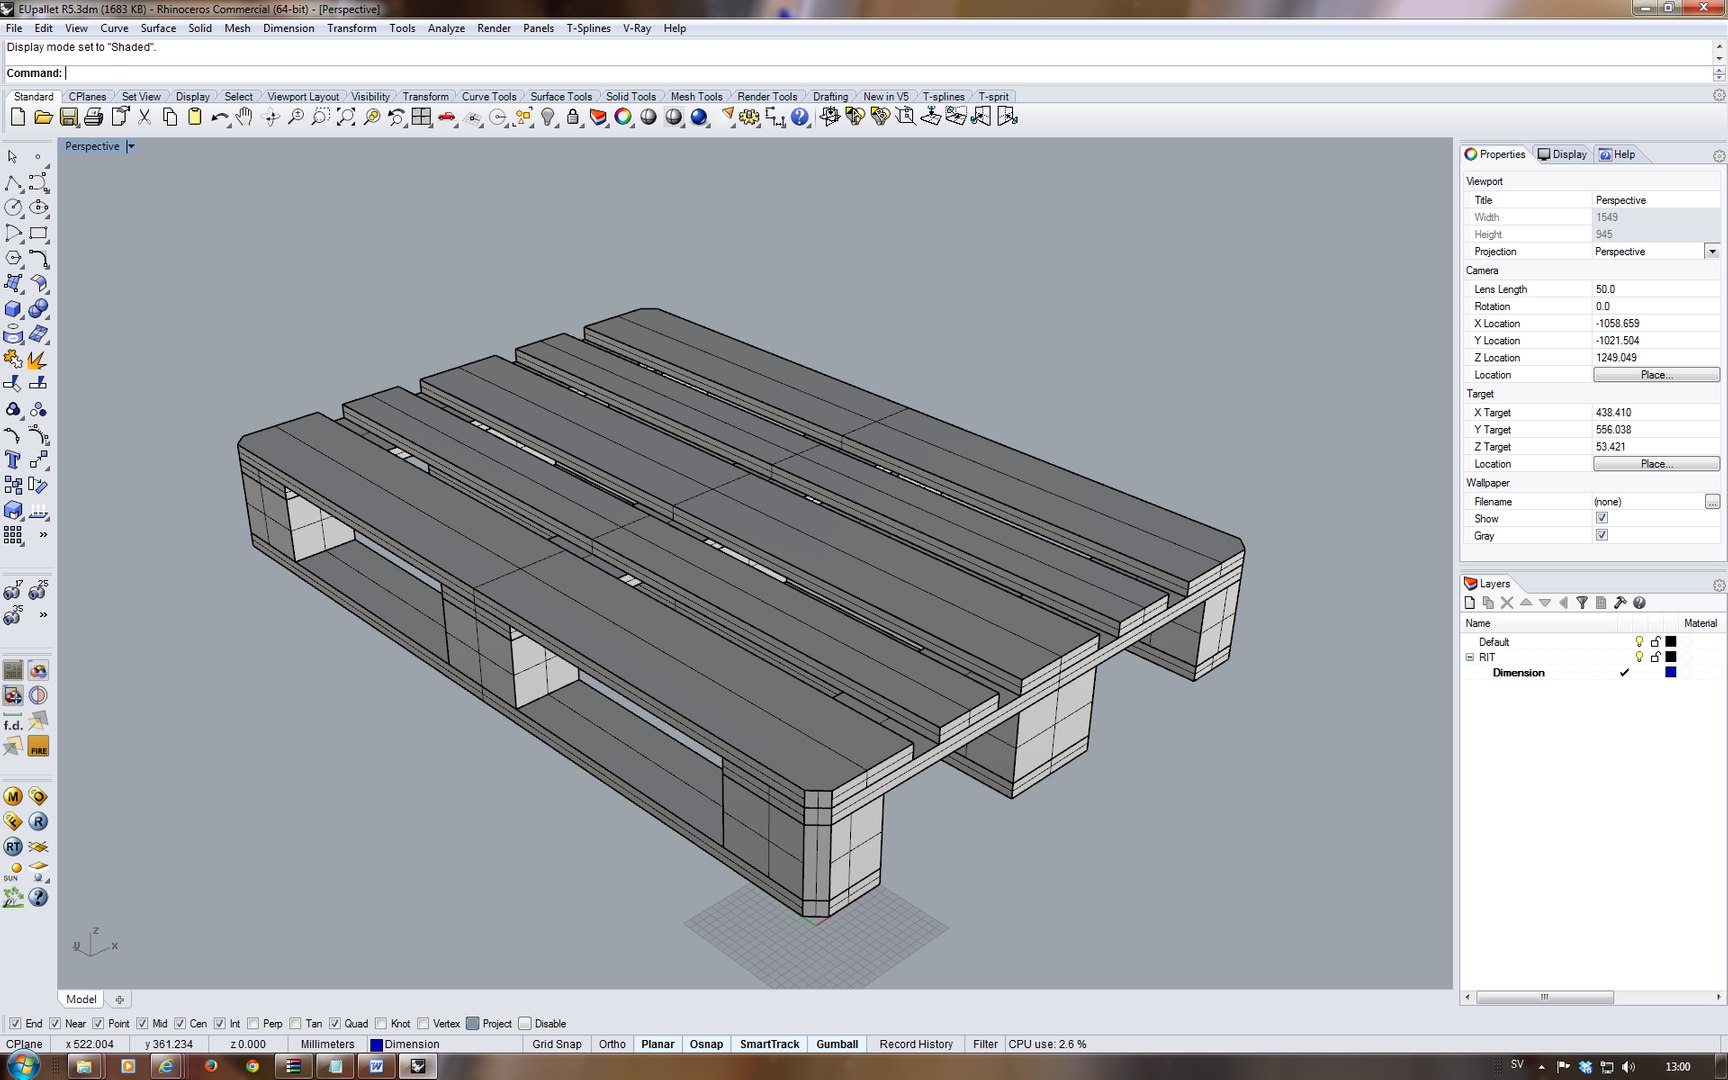1728x1080 pixels.
Task: Toggle Gumball in the status bar
Action: click(837, 1044)
